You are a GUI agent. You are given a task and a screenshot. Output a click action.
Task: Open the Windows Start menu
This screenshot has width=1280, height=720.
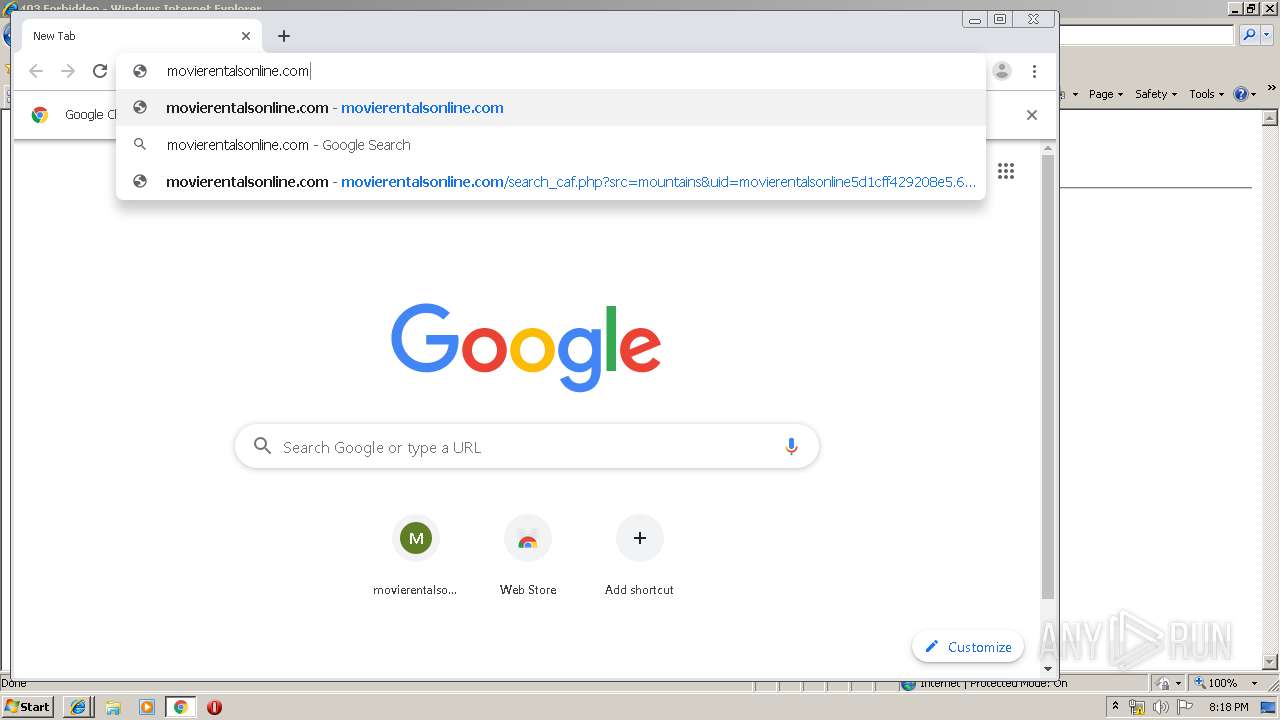pos(28,706)
